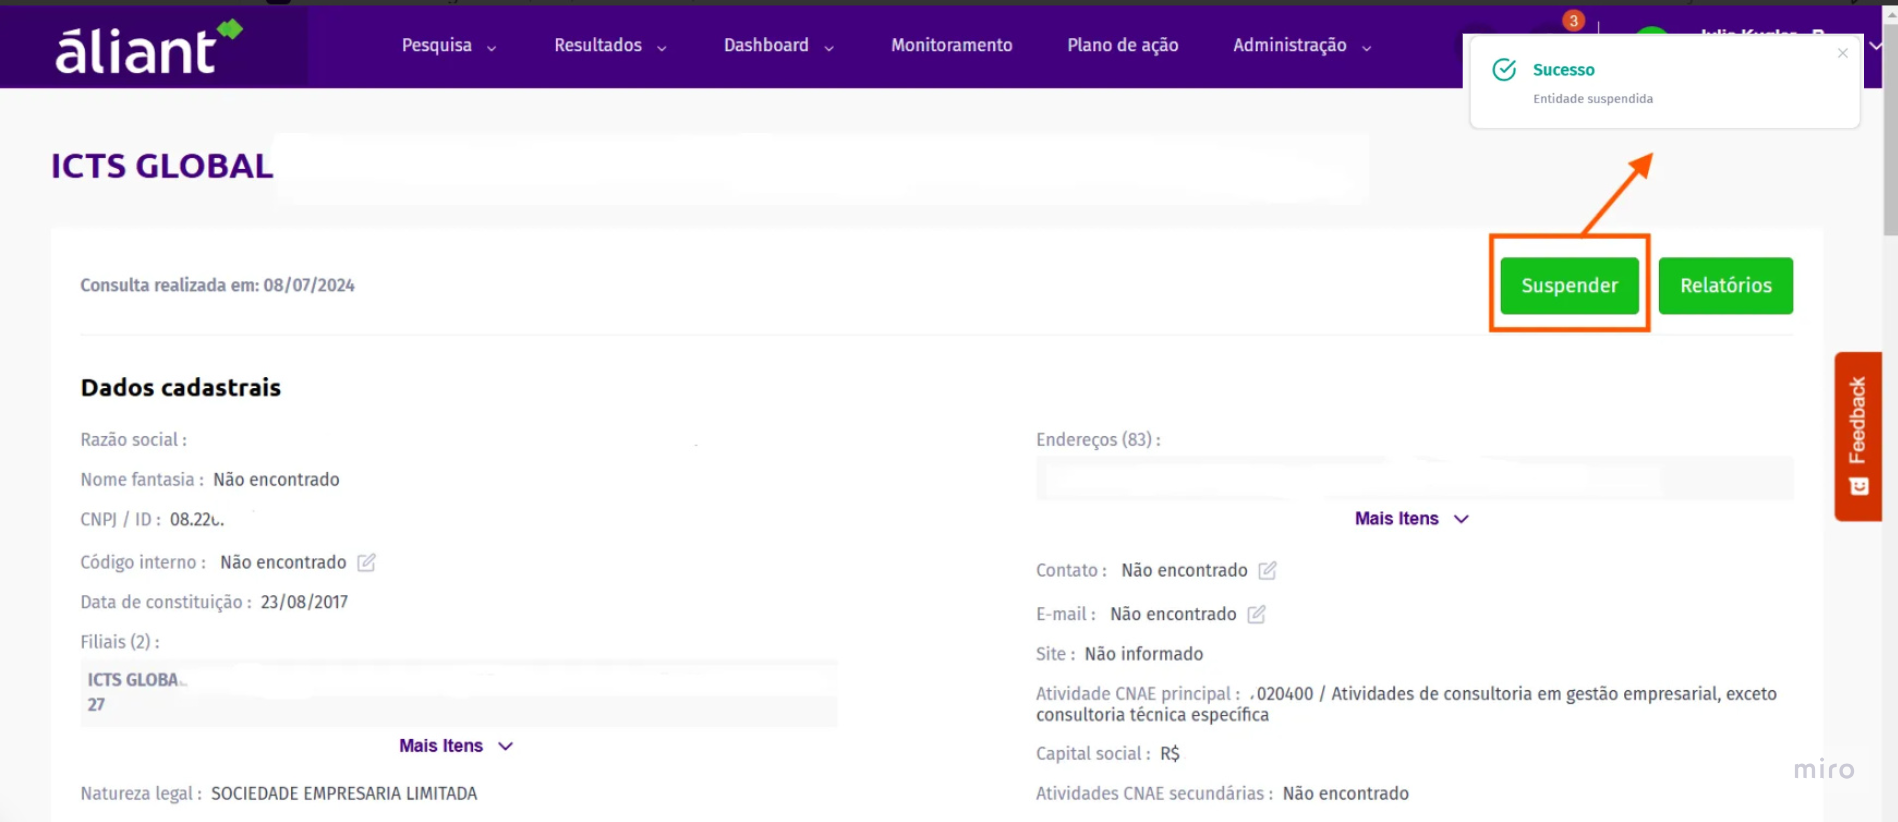The image size is (1898, 822).
Task: Expand Mais Itens under Endereços
Action: [1411, 518]
